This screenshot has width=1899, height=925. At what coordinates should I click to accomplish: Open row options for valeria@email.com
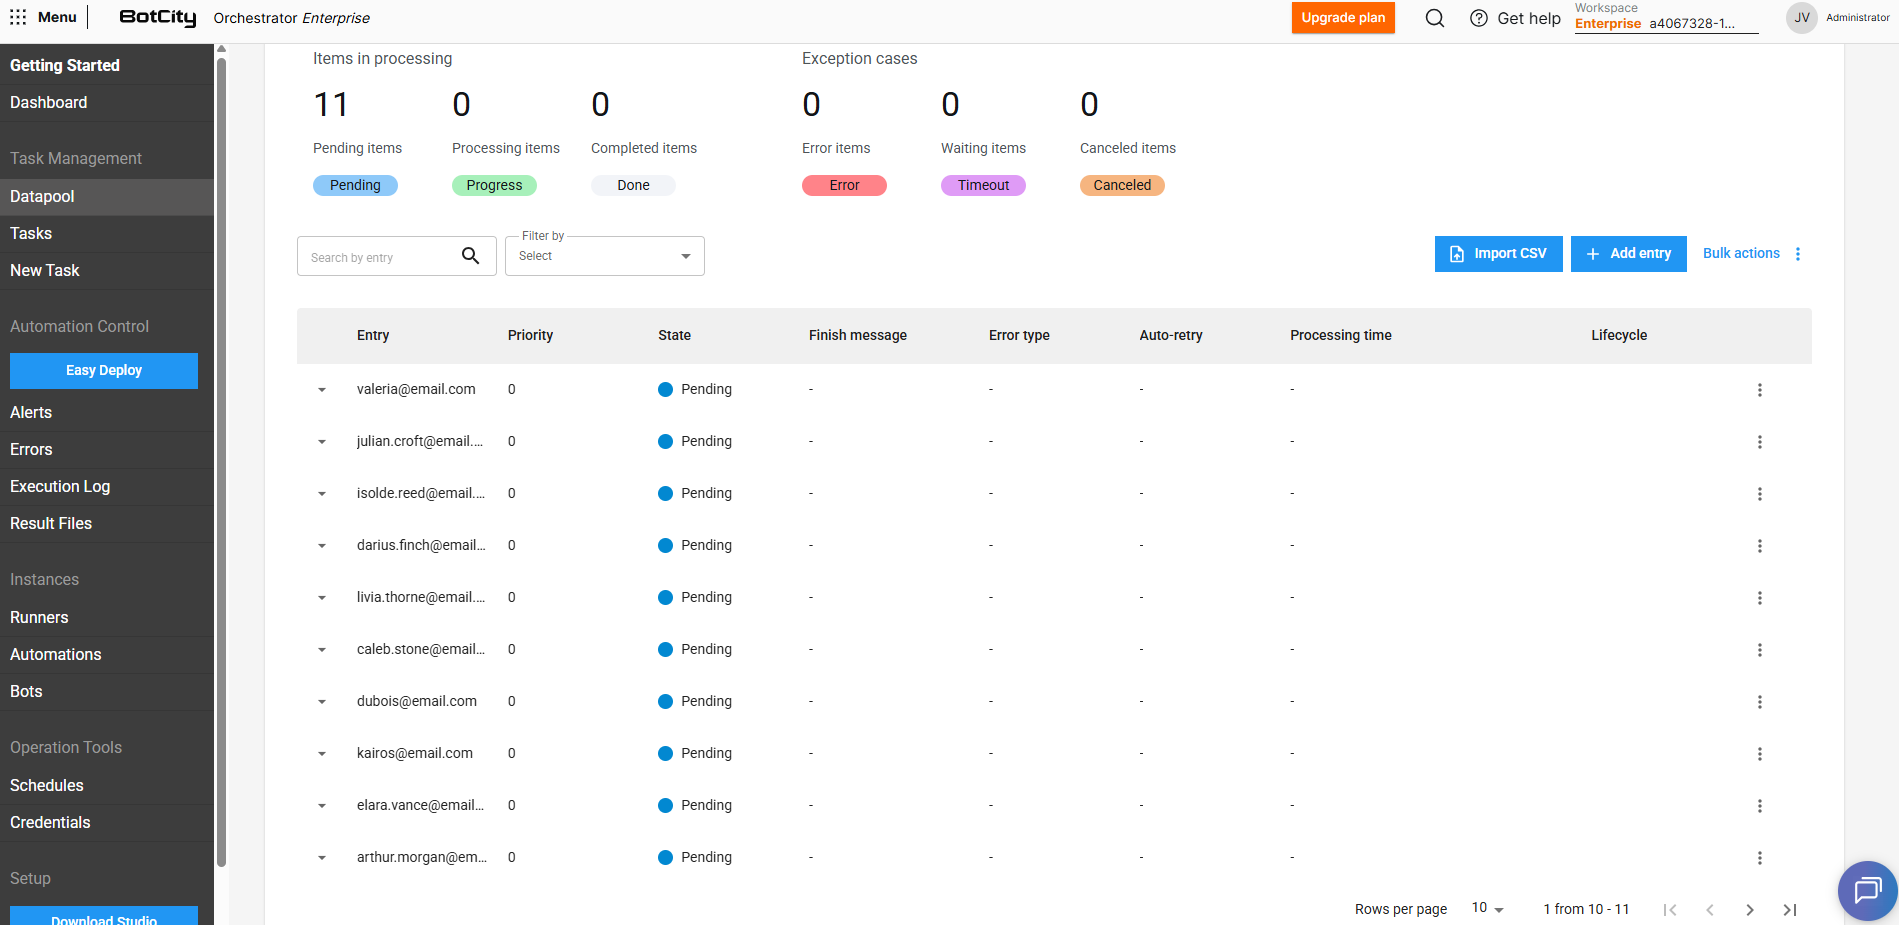(x=1759, y=390)
